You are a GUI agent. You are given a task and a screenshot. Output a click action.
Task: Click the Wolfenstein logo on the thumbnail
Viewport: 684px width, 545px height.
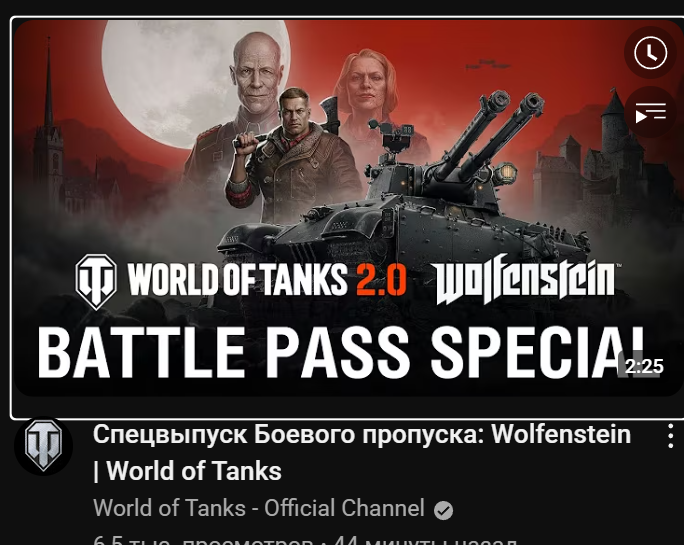point(526,279)
